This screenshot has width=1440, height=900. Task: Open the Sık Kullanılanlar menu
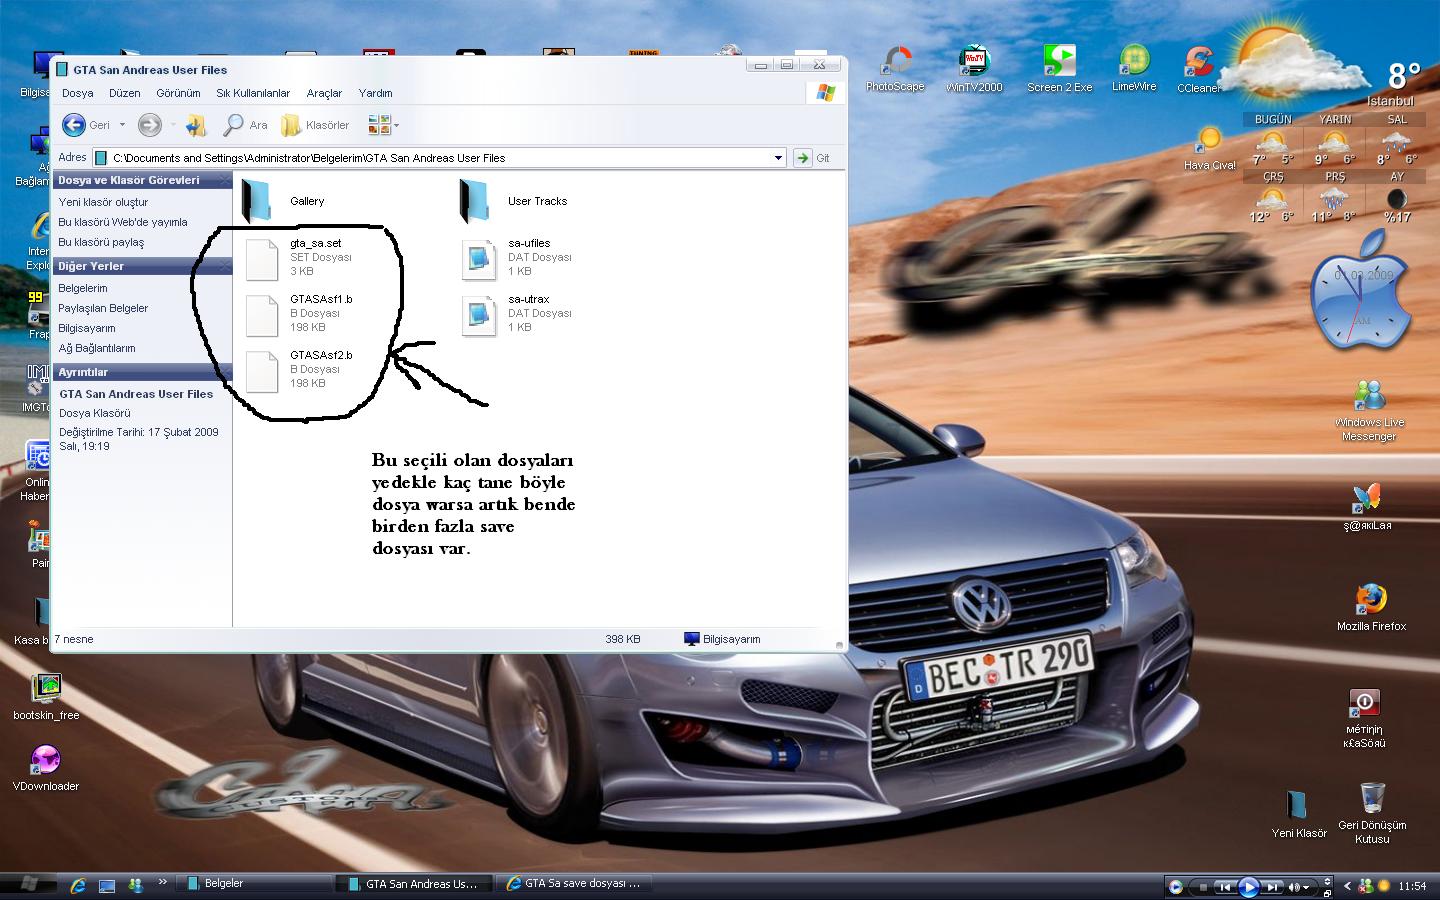253,93
